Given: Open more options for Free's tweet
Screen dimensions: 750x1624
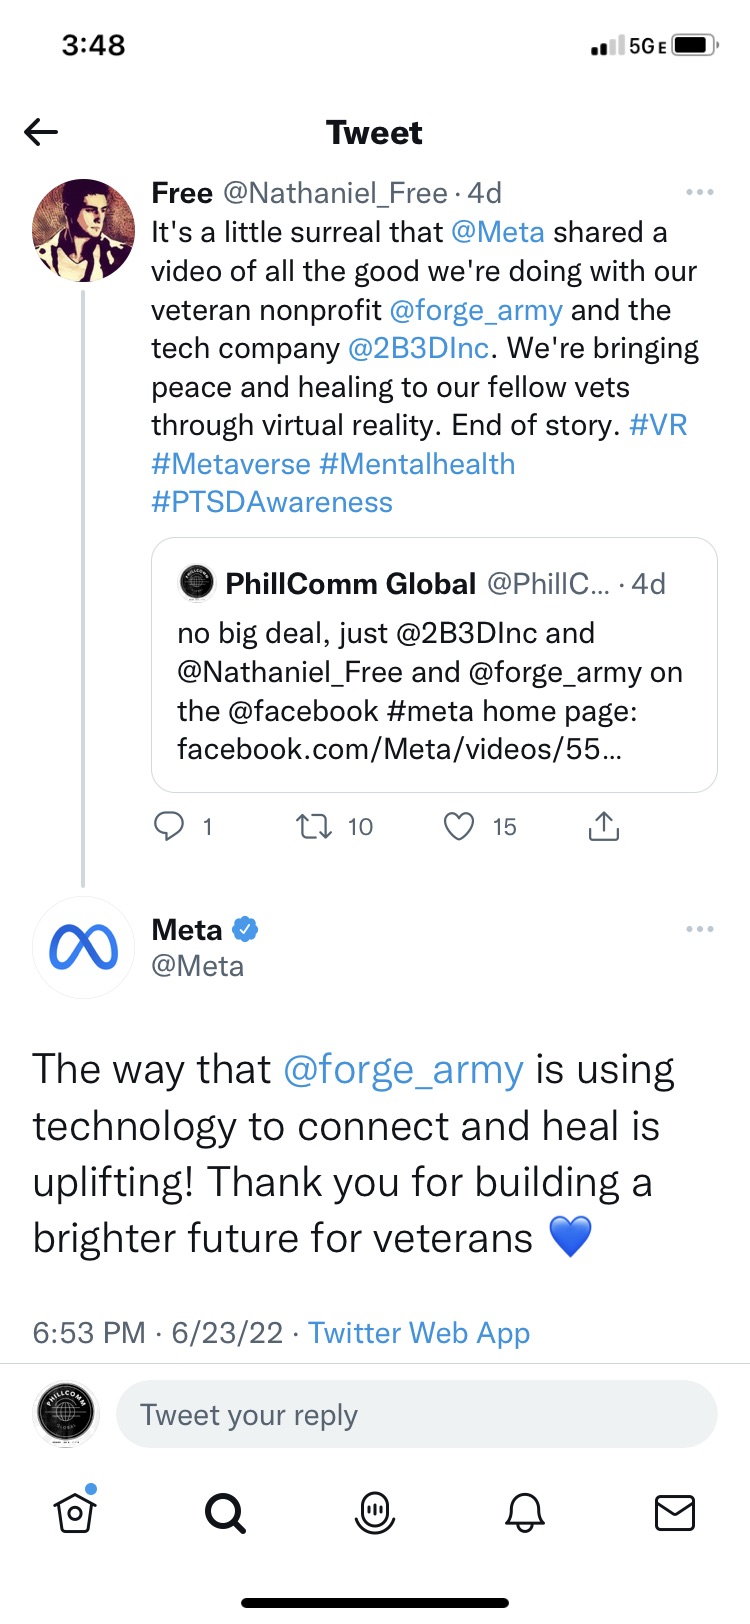Looking at the screenshot, I should click(700, 192).
